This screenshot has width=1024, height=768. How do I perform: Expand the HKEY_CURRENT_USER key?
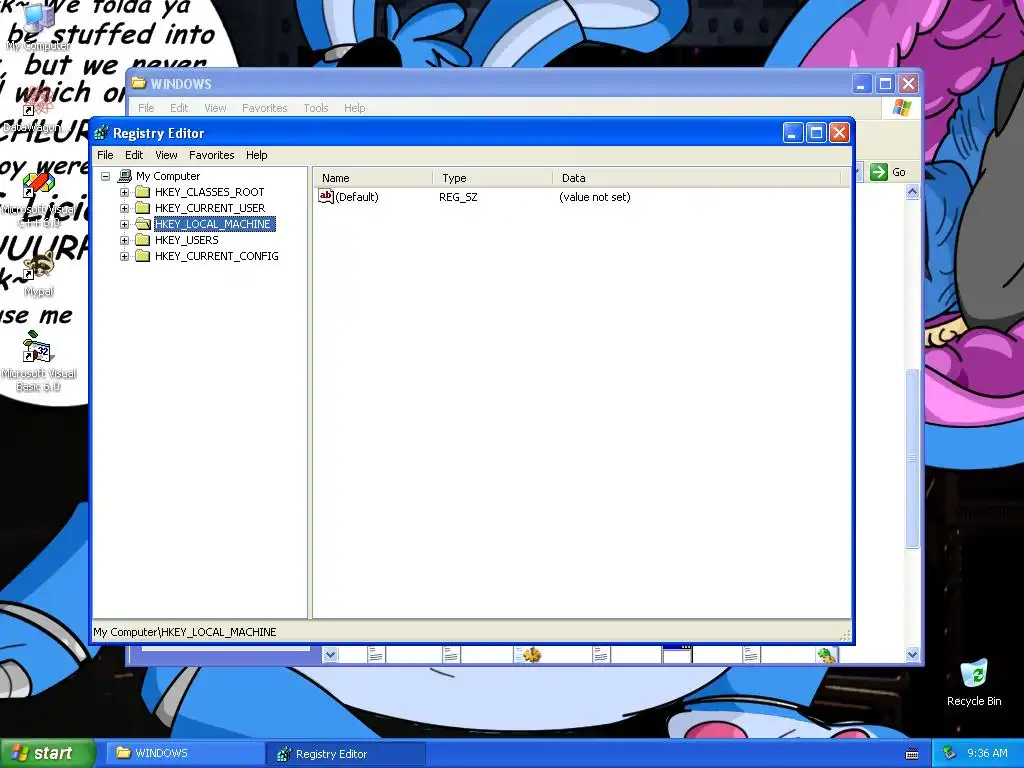click(x=124, y=208)
